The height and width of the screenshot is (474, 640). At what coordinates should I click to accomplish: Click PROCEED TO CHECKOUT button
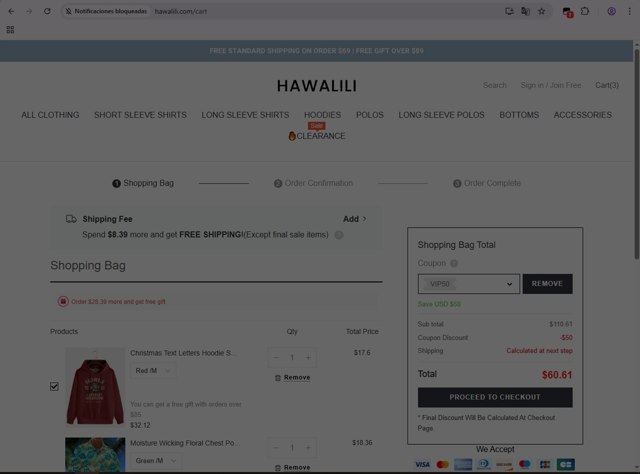click(495, 398)
